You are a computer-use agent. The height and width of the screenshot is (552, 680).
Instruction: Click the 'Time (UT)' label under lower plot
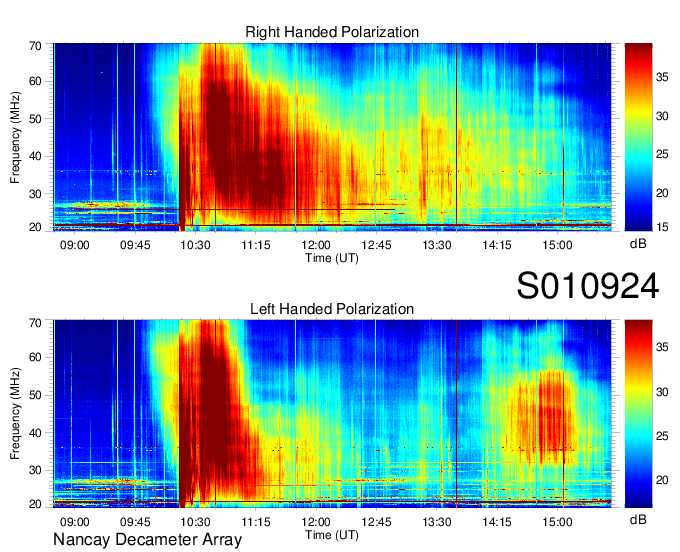pyautogui.click(x=332, y=535)
